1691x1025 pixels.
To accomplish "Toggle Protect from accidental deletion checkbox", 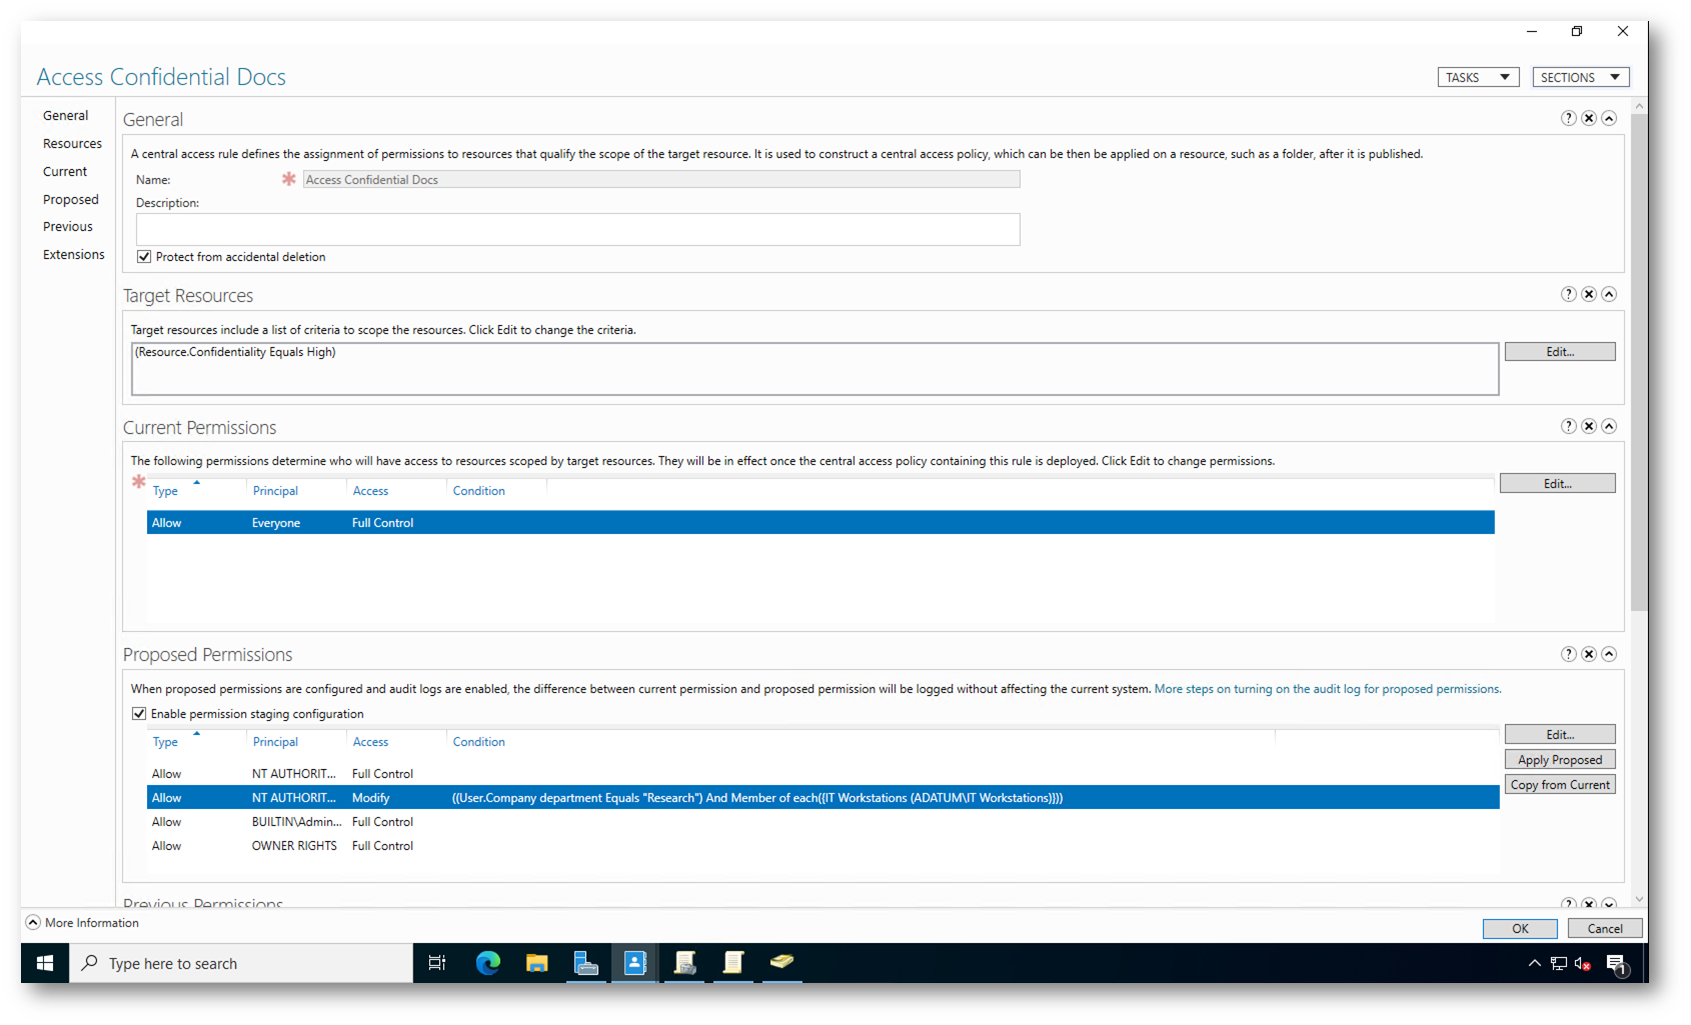I will tap(144, 257).
